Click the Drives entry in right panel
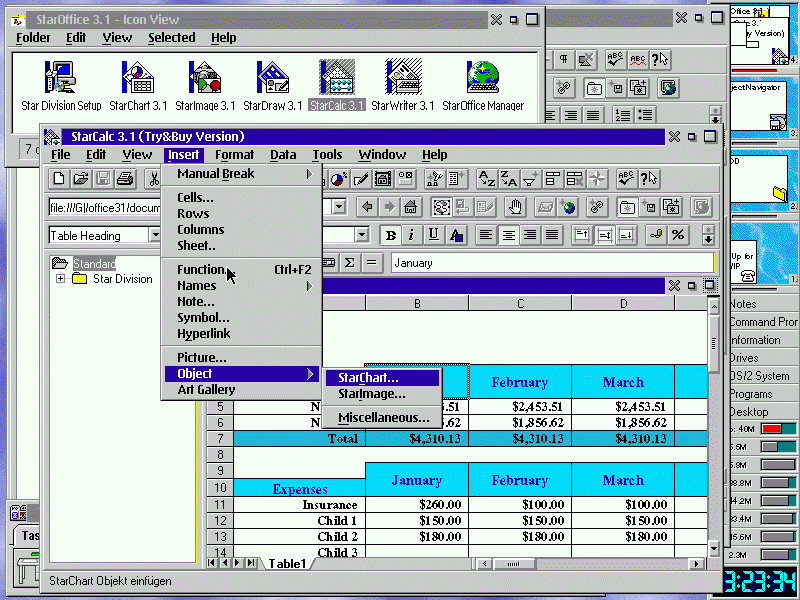800x600 pixels. (744, 358)
